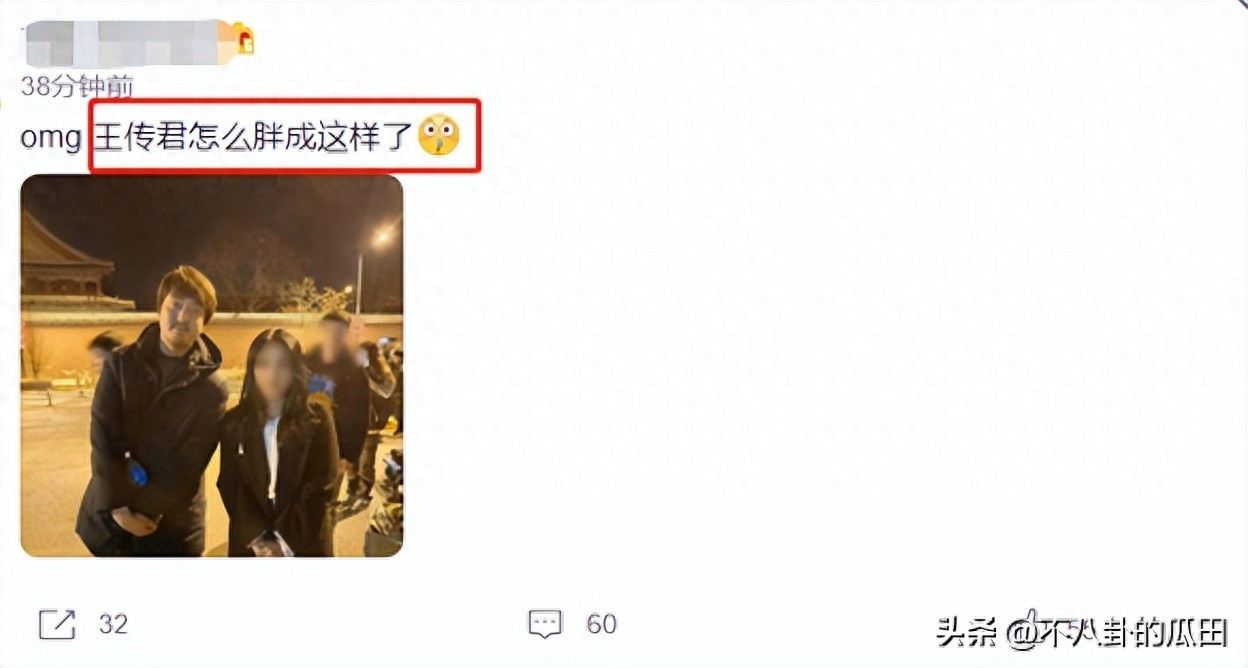Viewport: 1248px width, 668px height.
Task: Click the 38分钟前 timestamp
Action: click(77, 87)
